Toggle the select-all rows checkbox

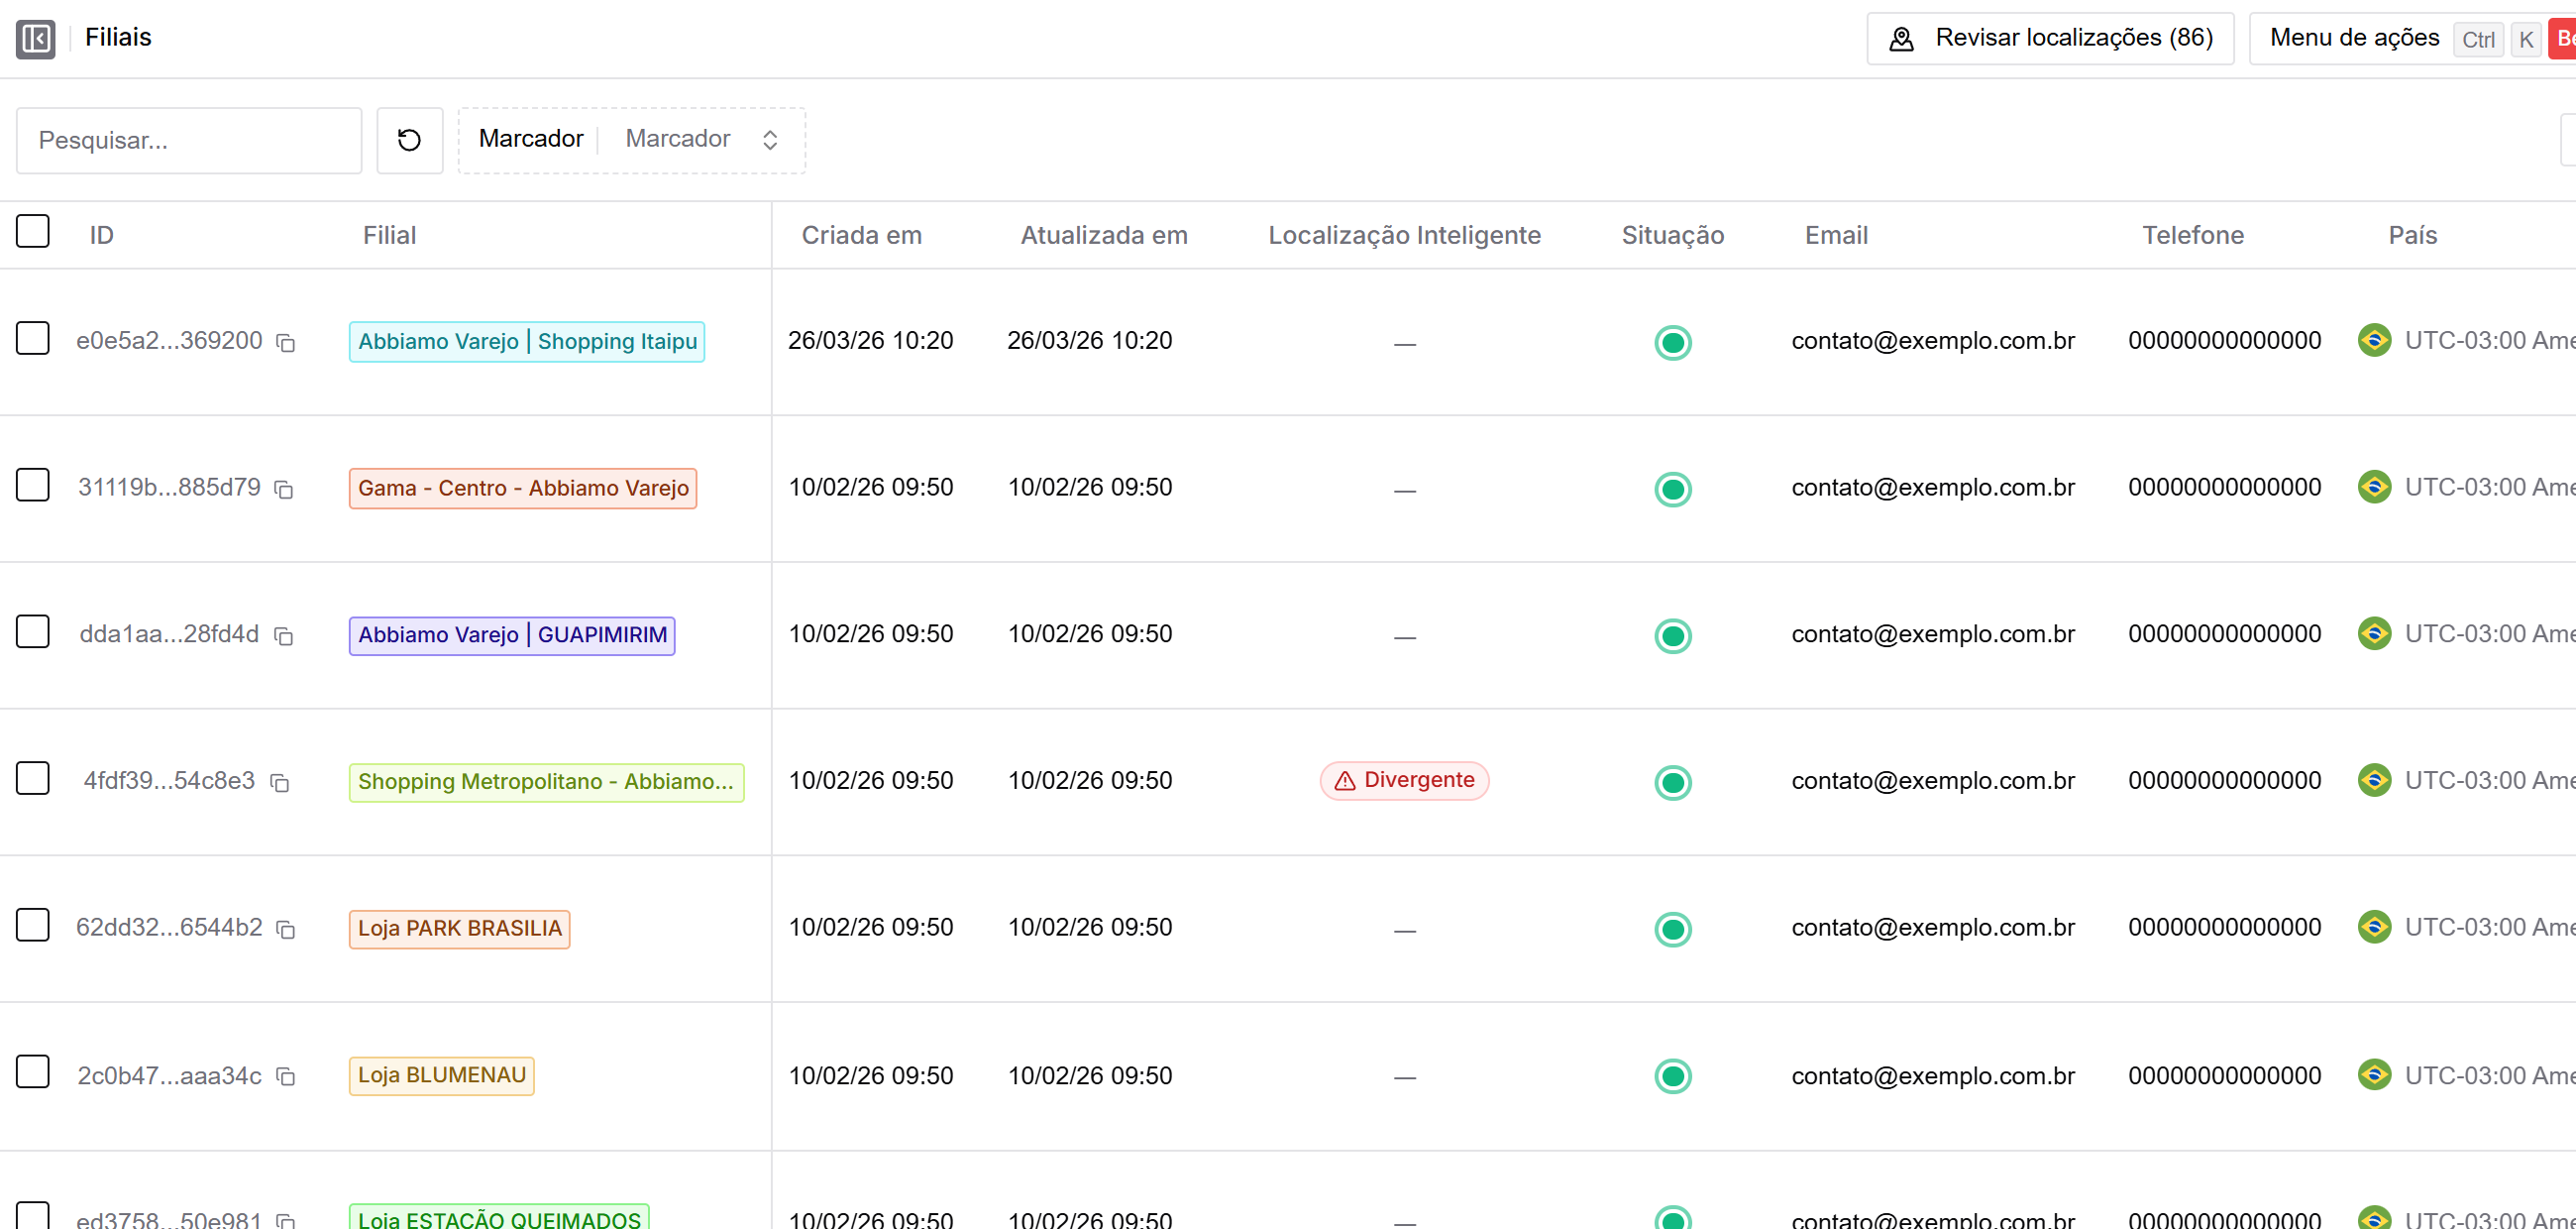(x=33, y=231)
